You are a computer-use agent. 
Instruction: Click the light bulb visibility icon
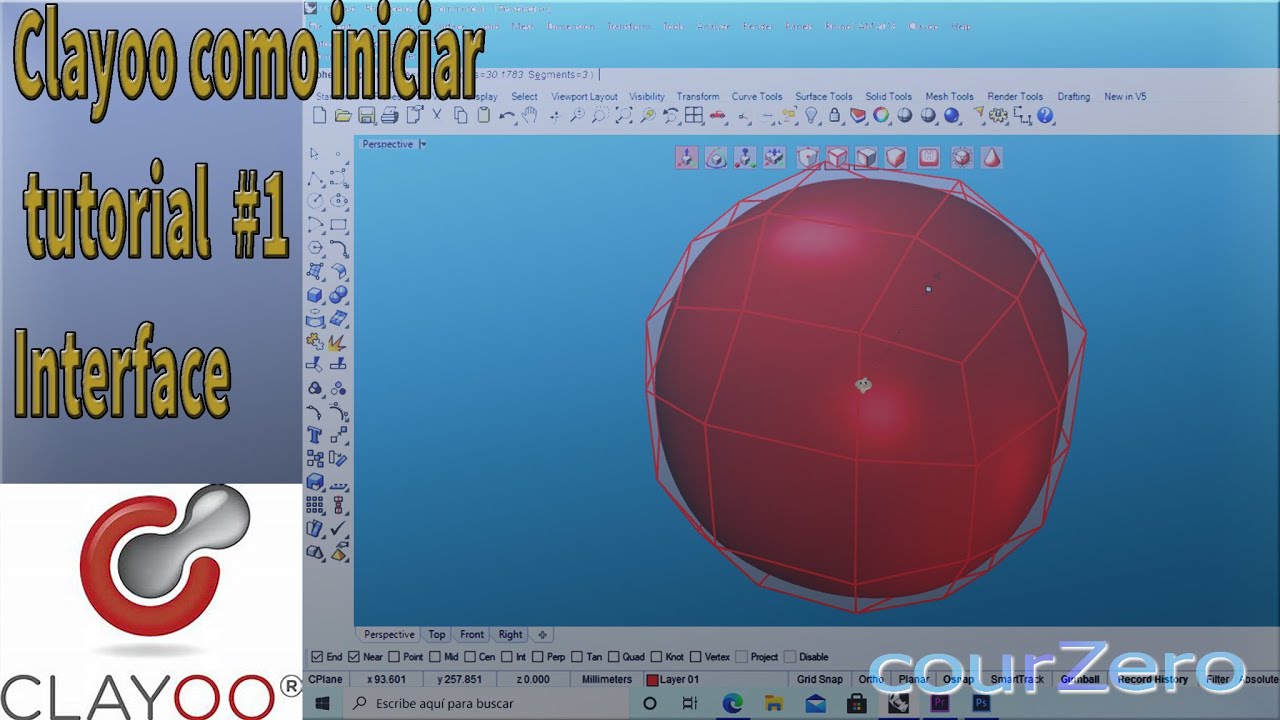coord(811,115)
